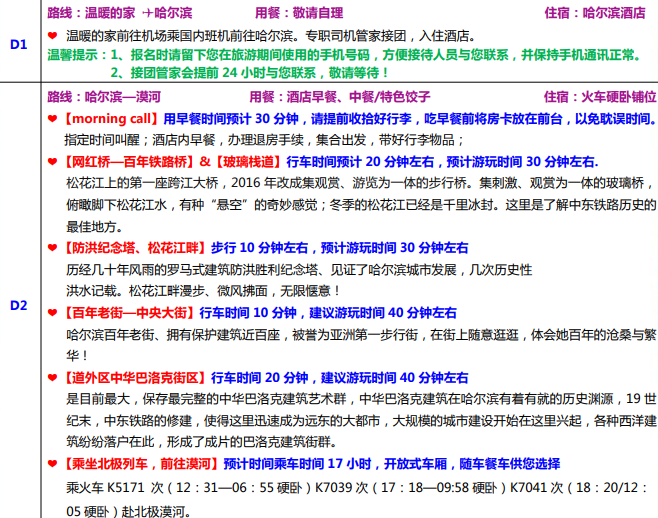Click the heart icon beside morning call

[x=53, y=118]
